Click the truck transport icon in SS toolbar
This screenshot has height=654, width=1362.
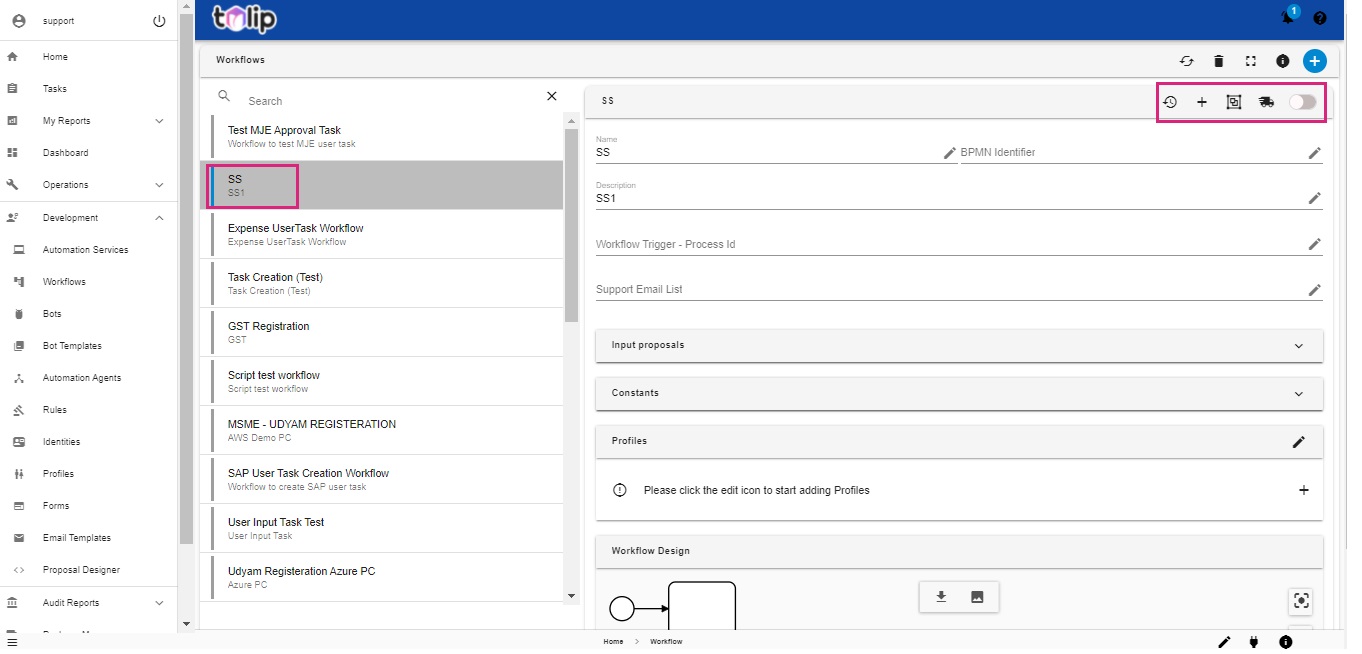(1266, 102)
